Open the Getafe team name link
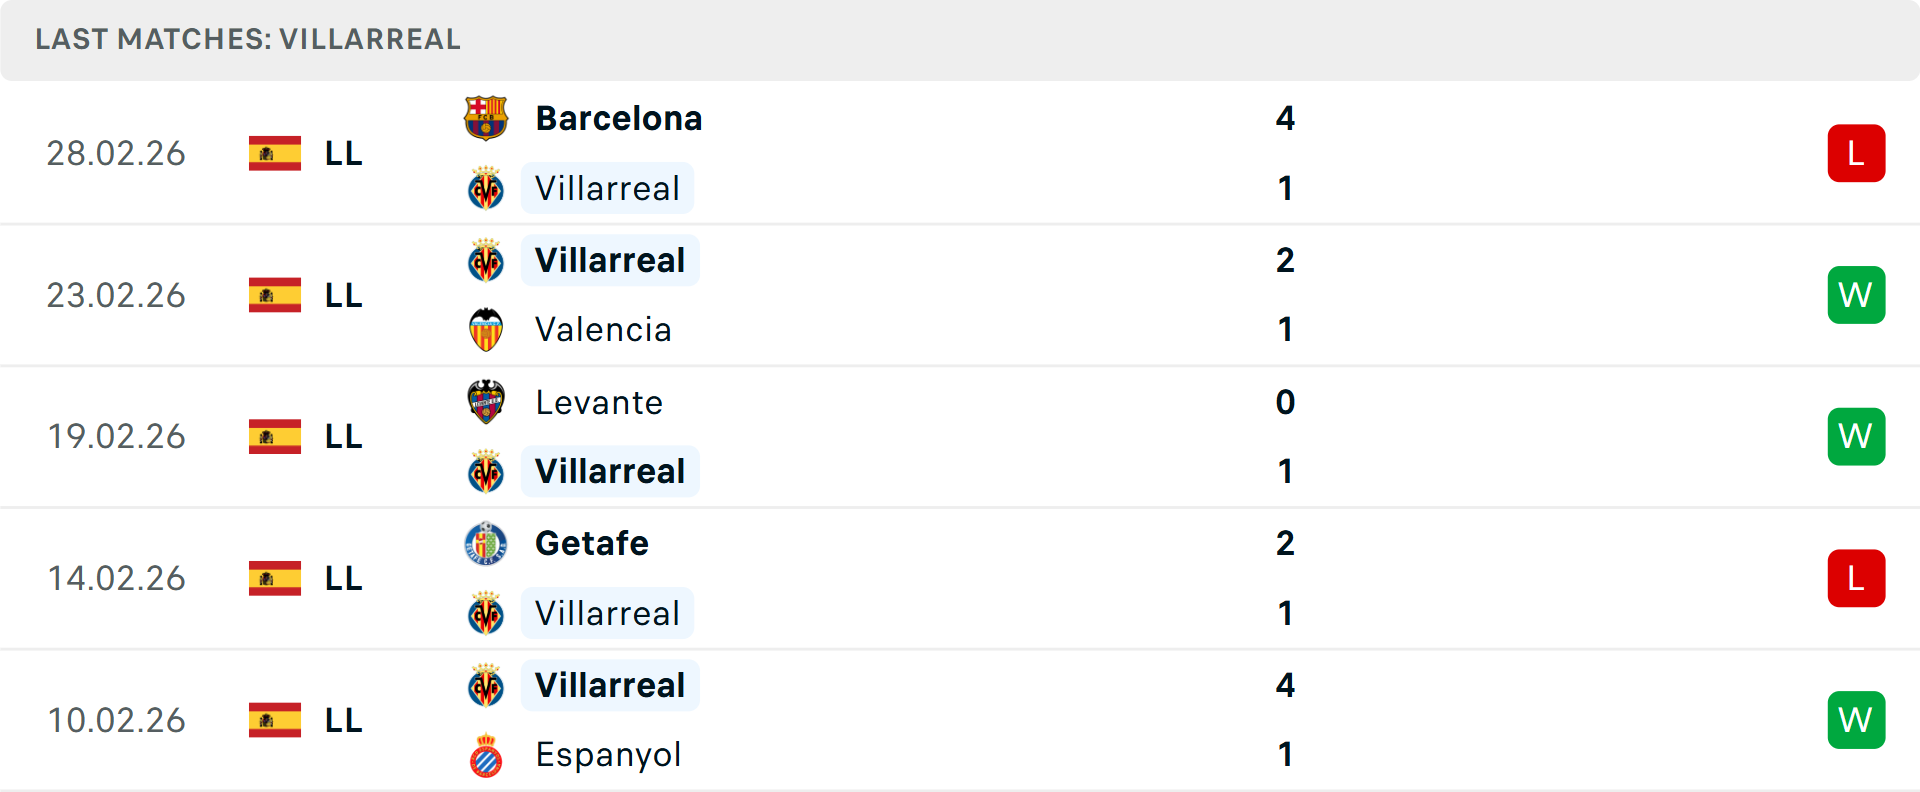 pos(592,544)
